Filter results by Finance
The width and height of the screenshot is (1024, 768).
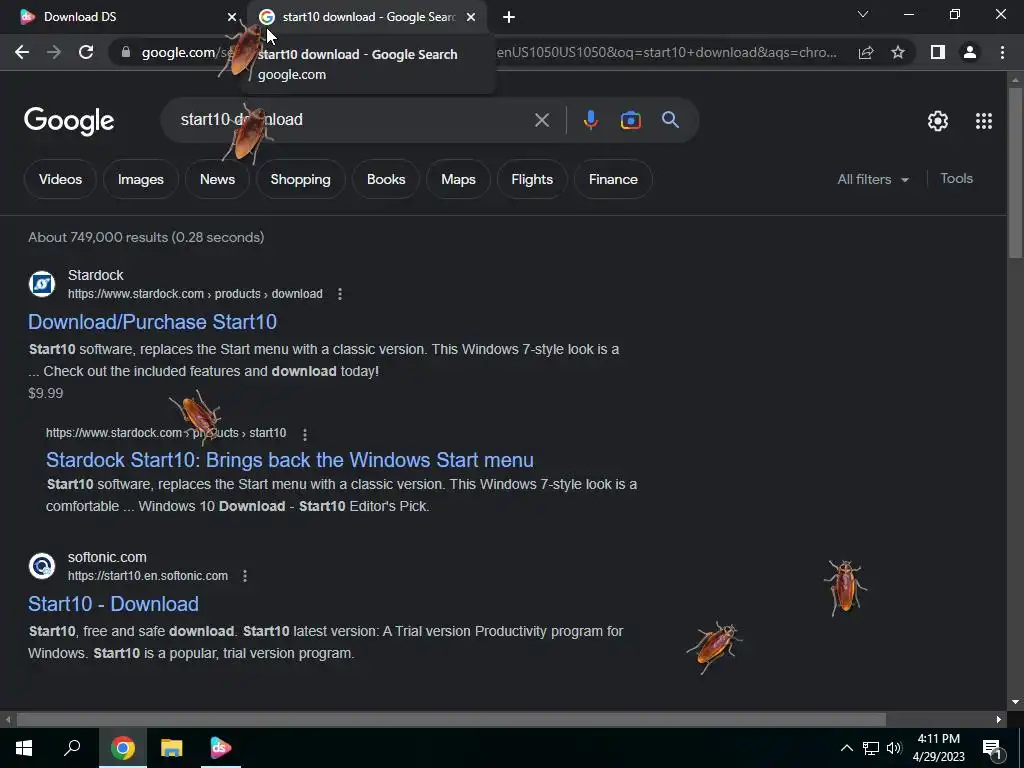pos(613,179)
